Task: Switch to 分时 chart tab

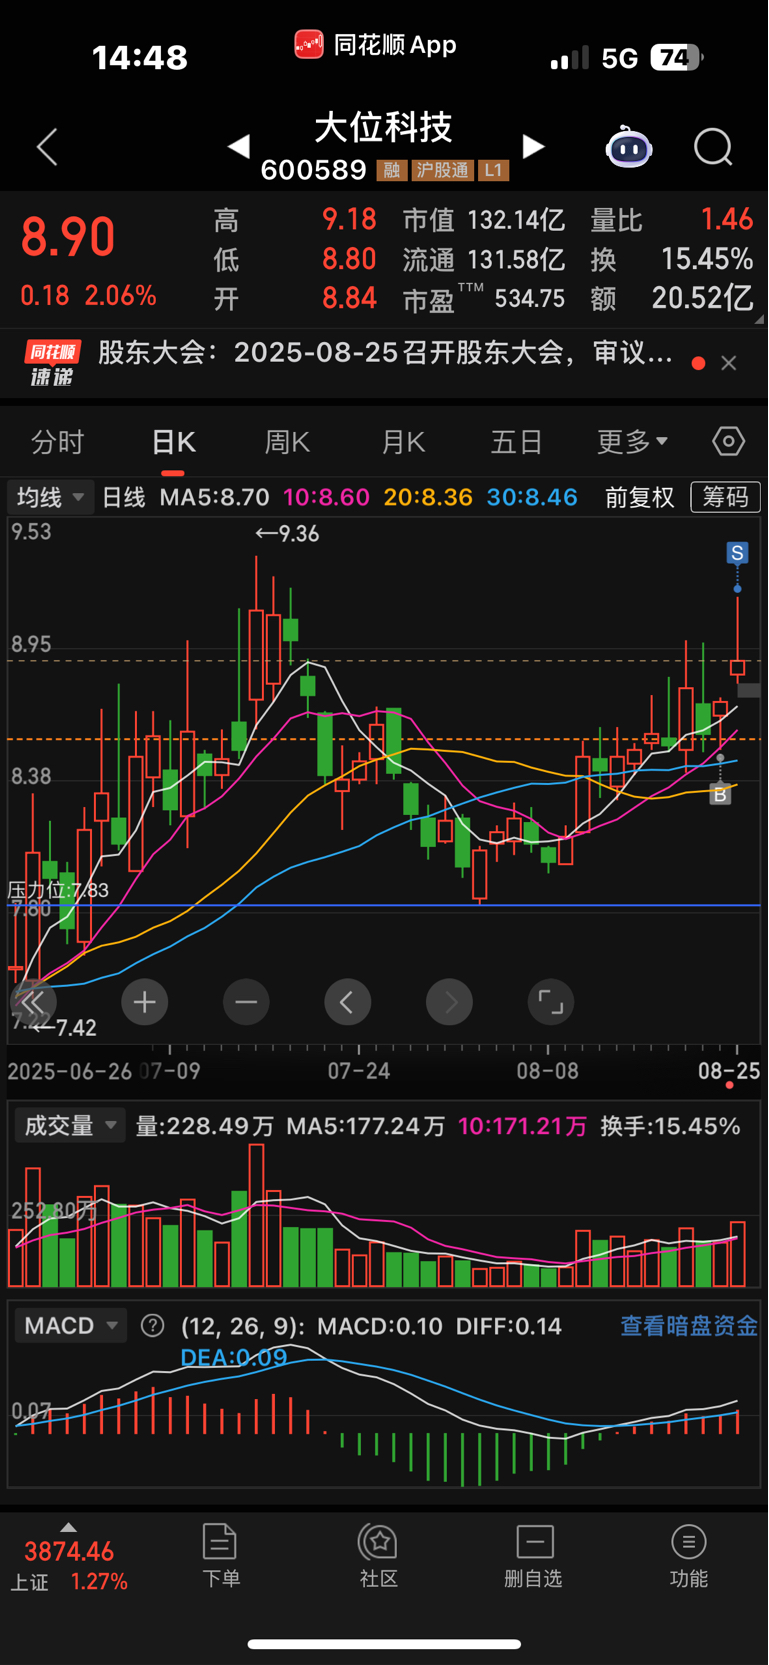Action: 57,442
